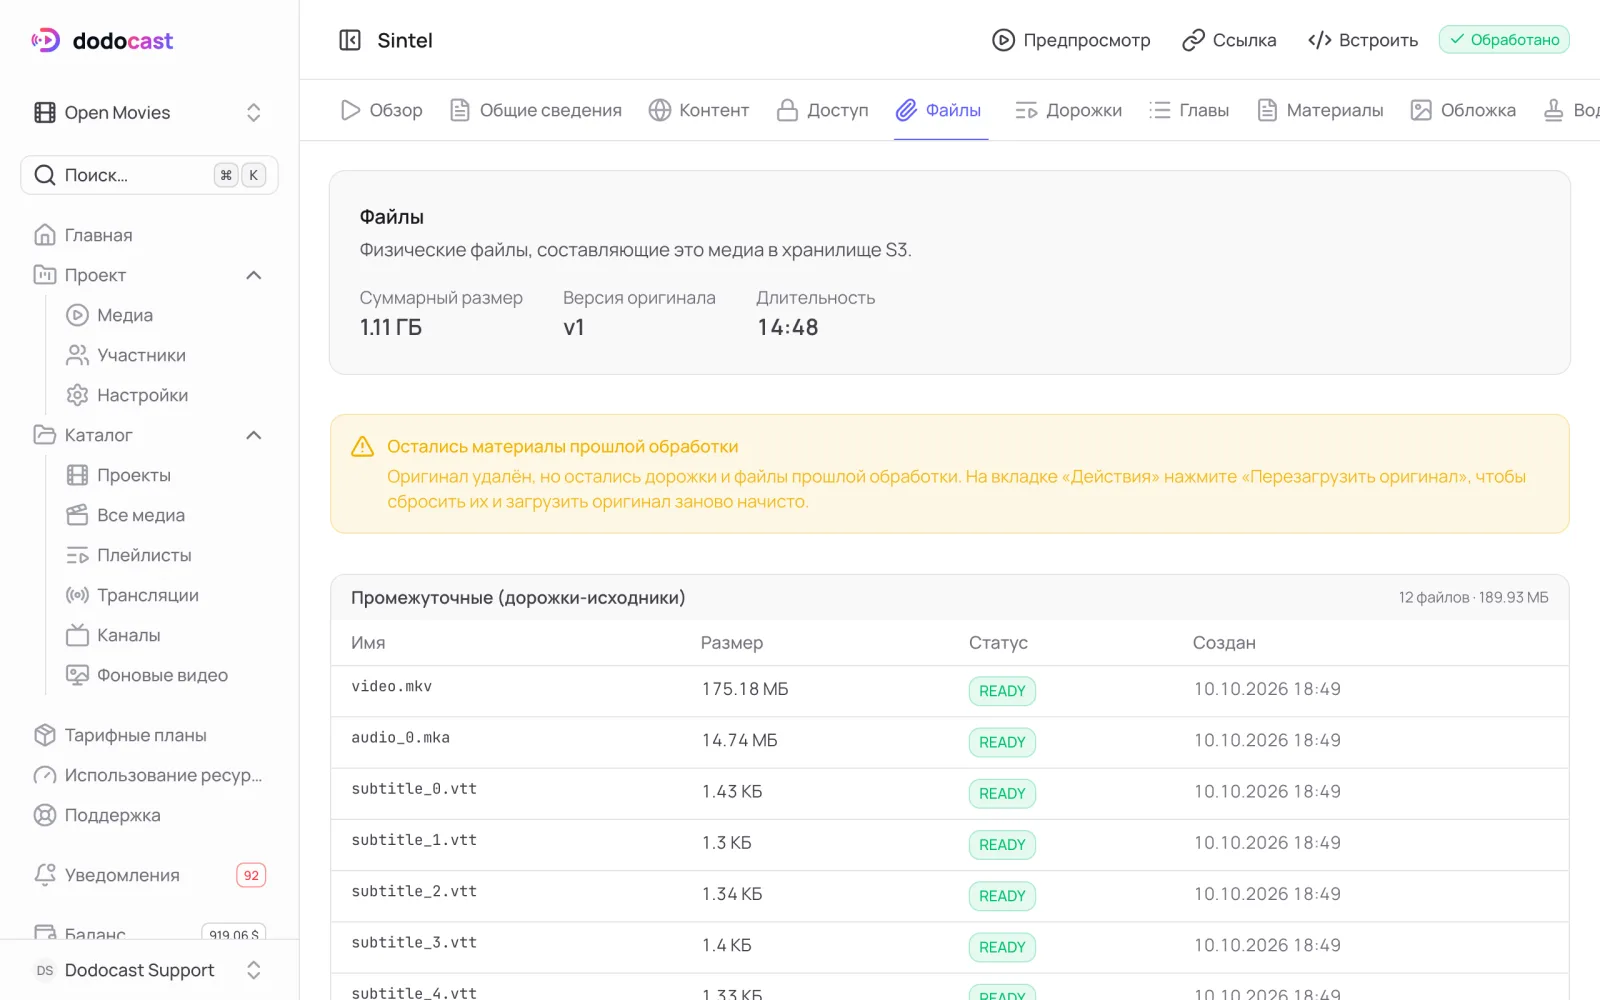This screenshot has height=1000, width=1600.
Task: Open Трансляции broadcast icon in sidebar
Action: (x=77, y=595)
